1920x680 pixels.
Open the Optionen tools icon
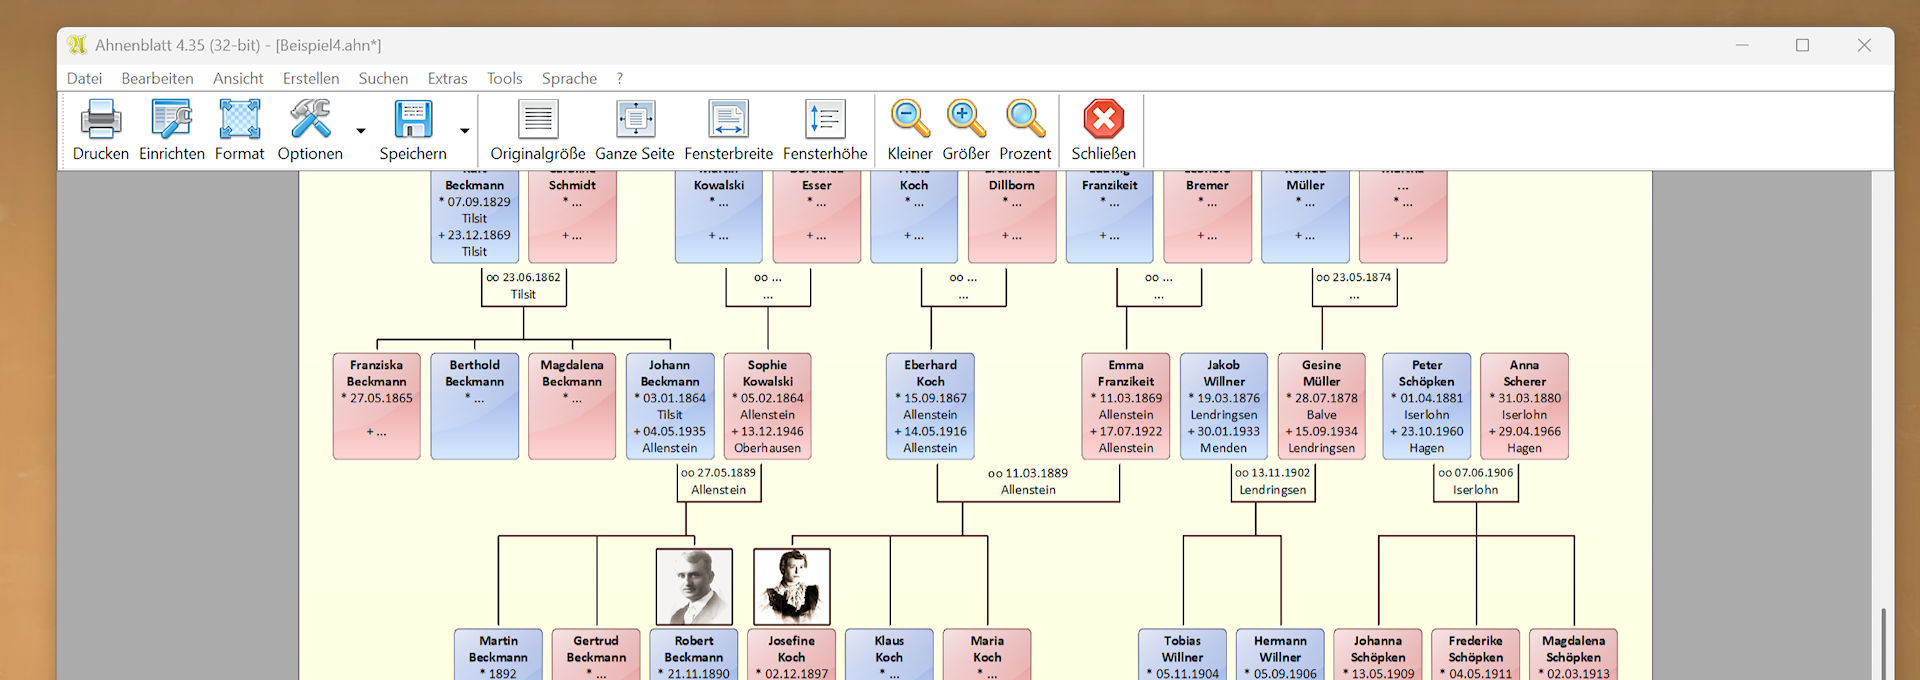click(x=310, y=120)
